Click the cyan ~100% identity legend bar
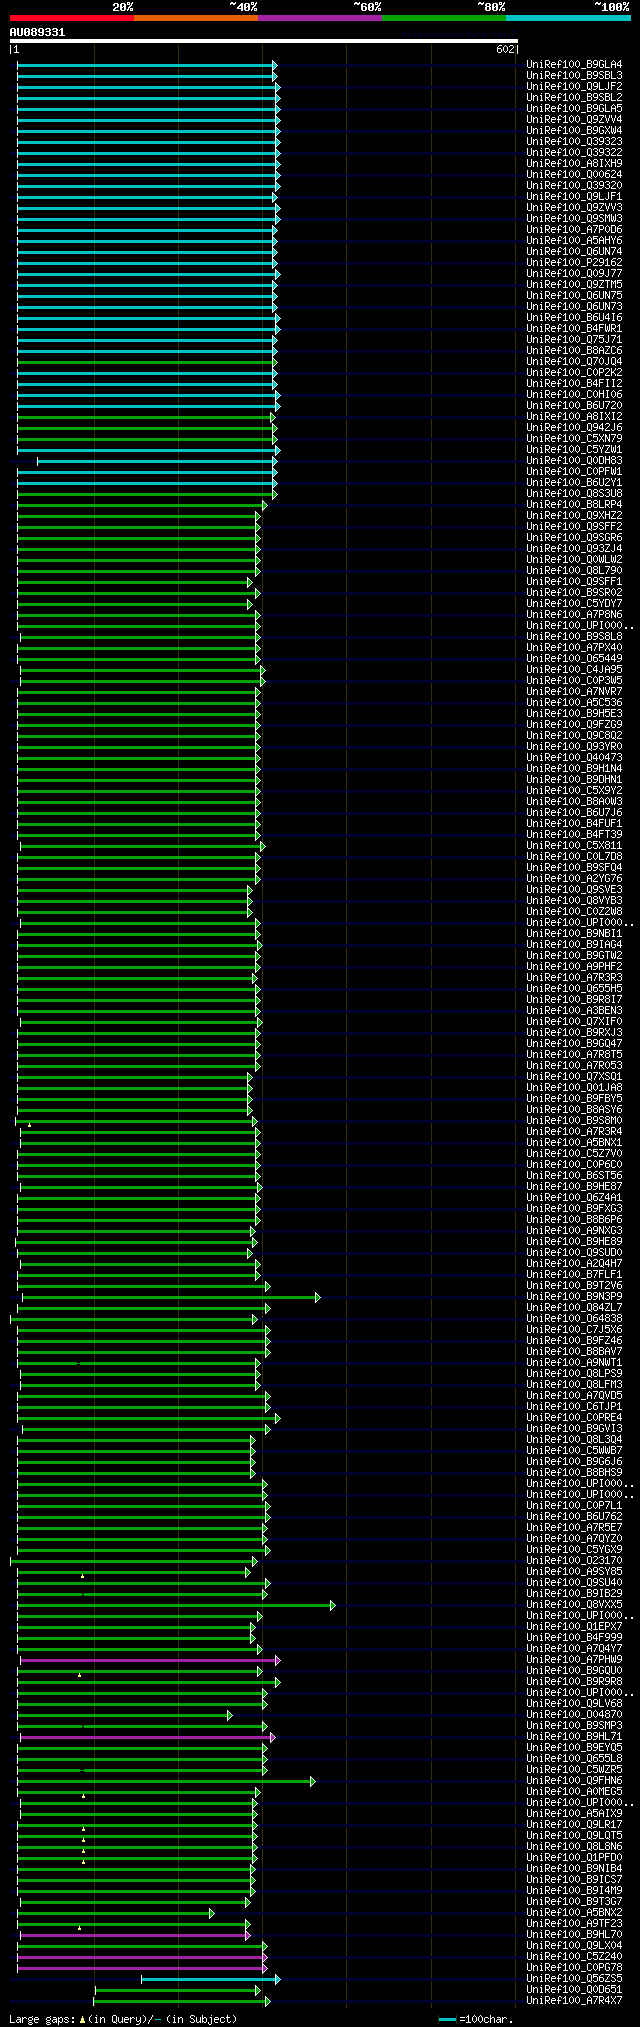The height and width of the screenshot is (2027, 640). pyautogui.click(x=568, y=18)
